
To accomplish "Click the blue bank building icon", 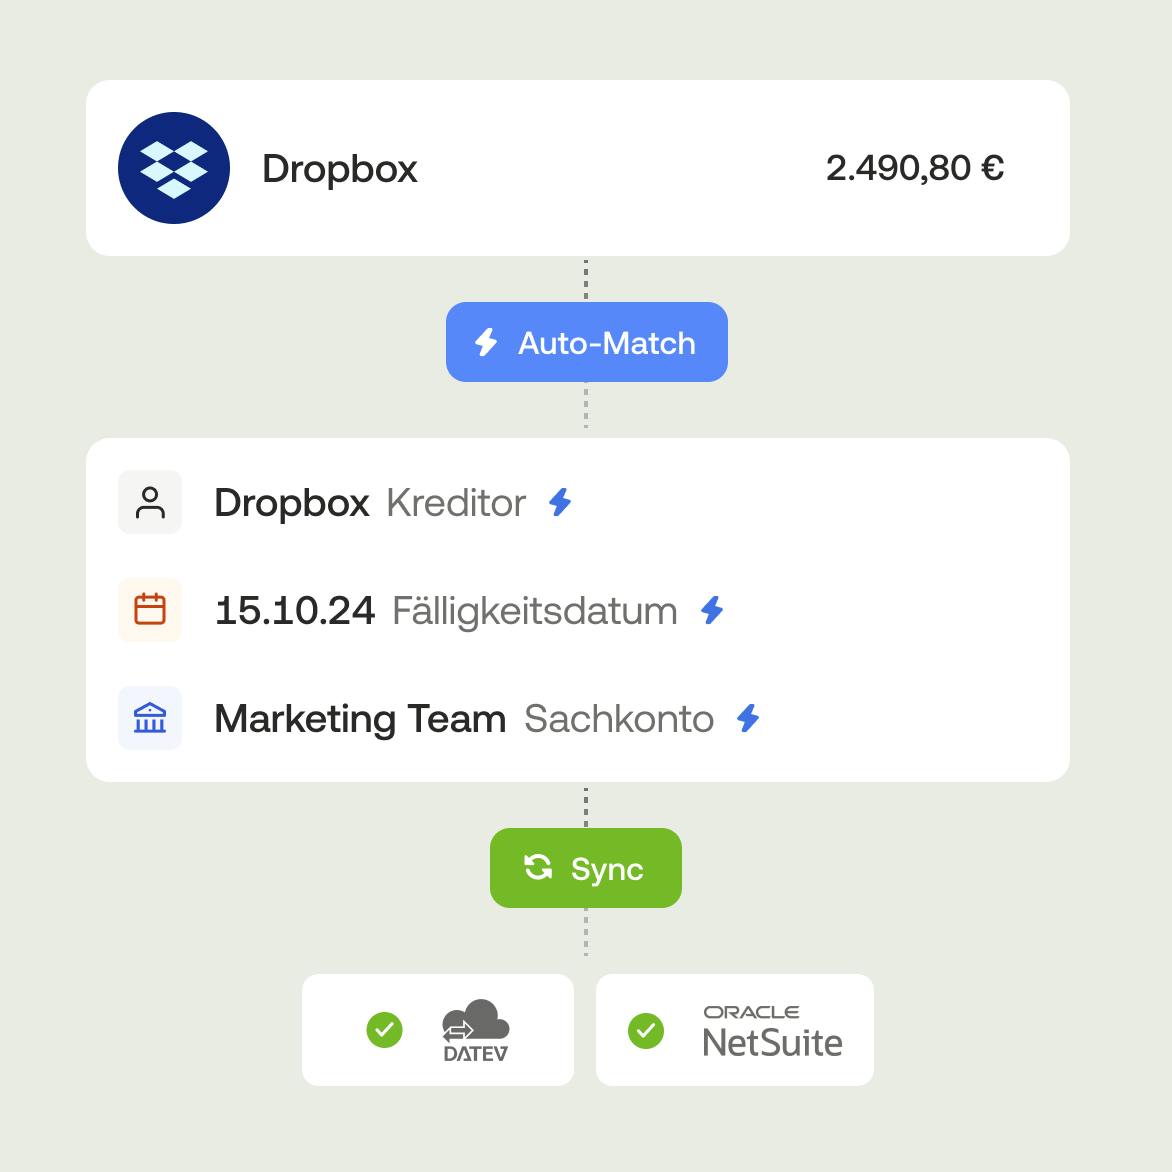I will [150, 718].
